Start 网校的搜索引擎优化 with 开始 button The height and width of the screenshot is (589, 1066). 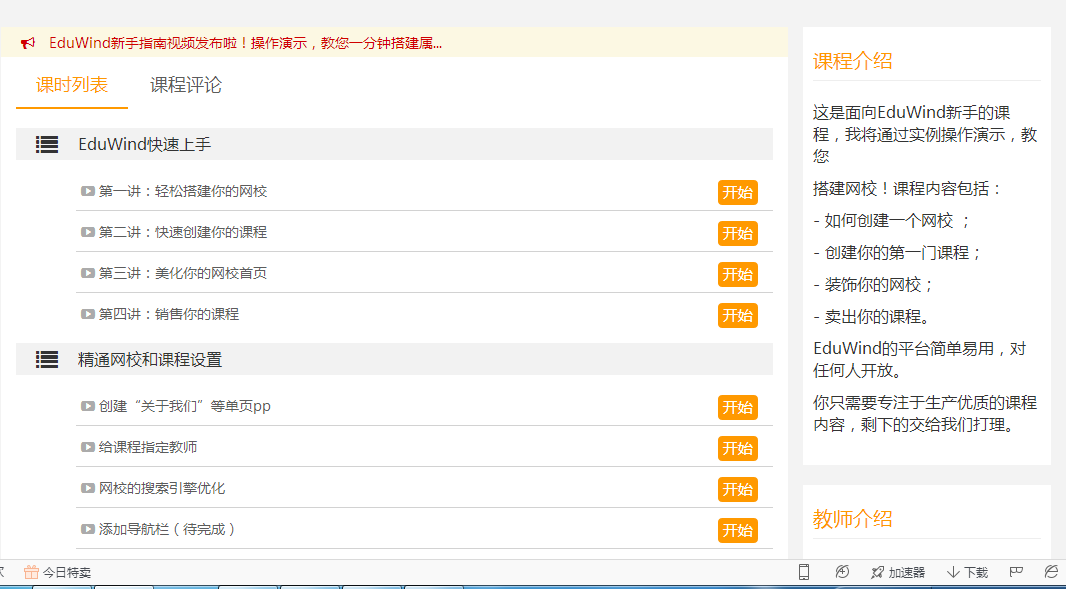738,489
